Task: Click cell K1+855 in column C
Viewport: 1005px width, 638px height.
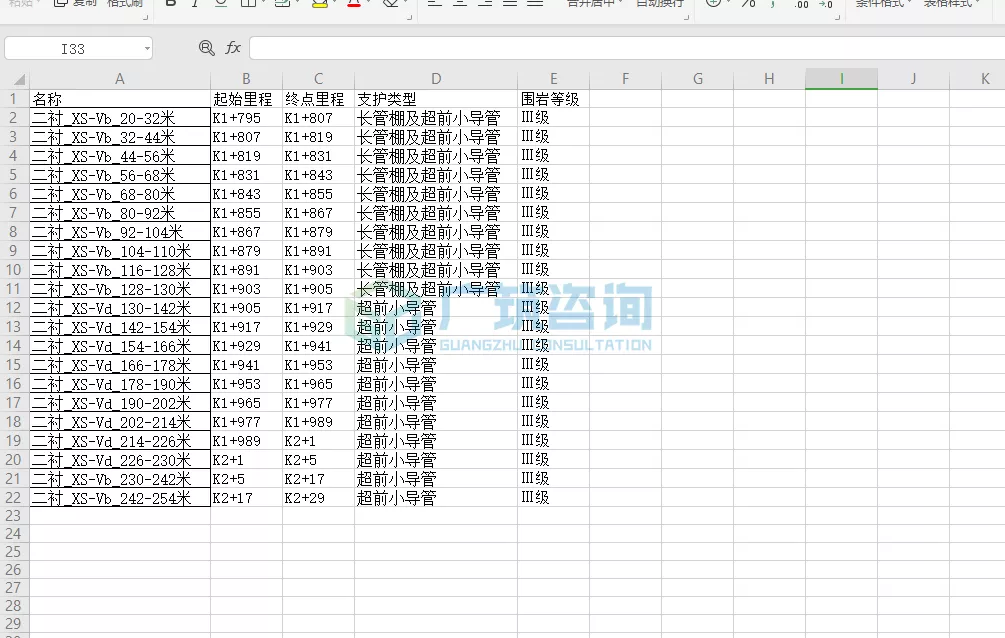Action: [x=319, y=194]
